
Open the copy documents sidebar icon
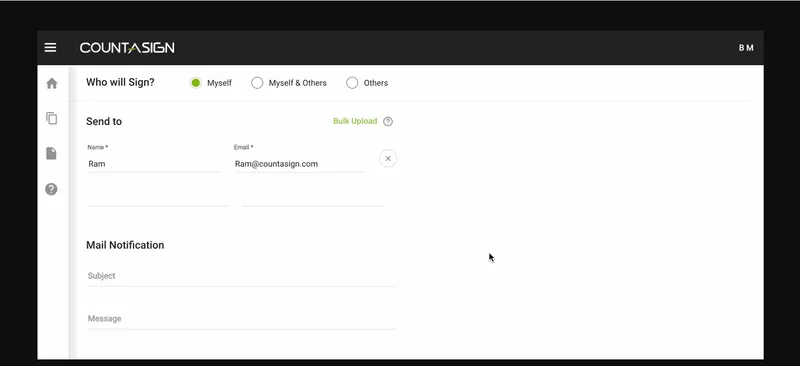click(x=52, y=118)
